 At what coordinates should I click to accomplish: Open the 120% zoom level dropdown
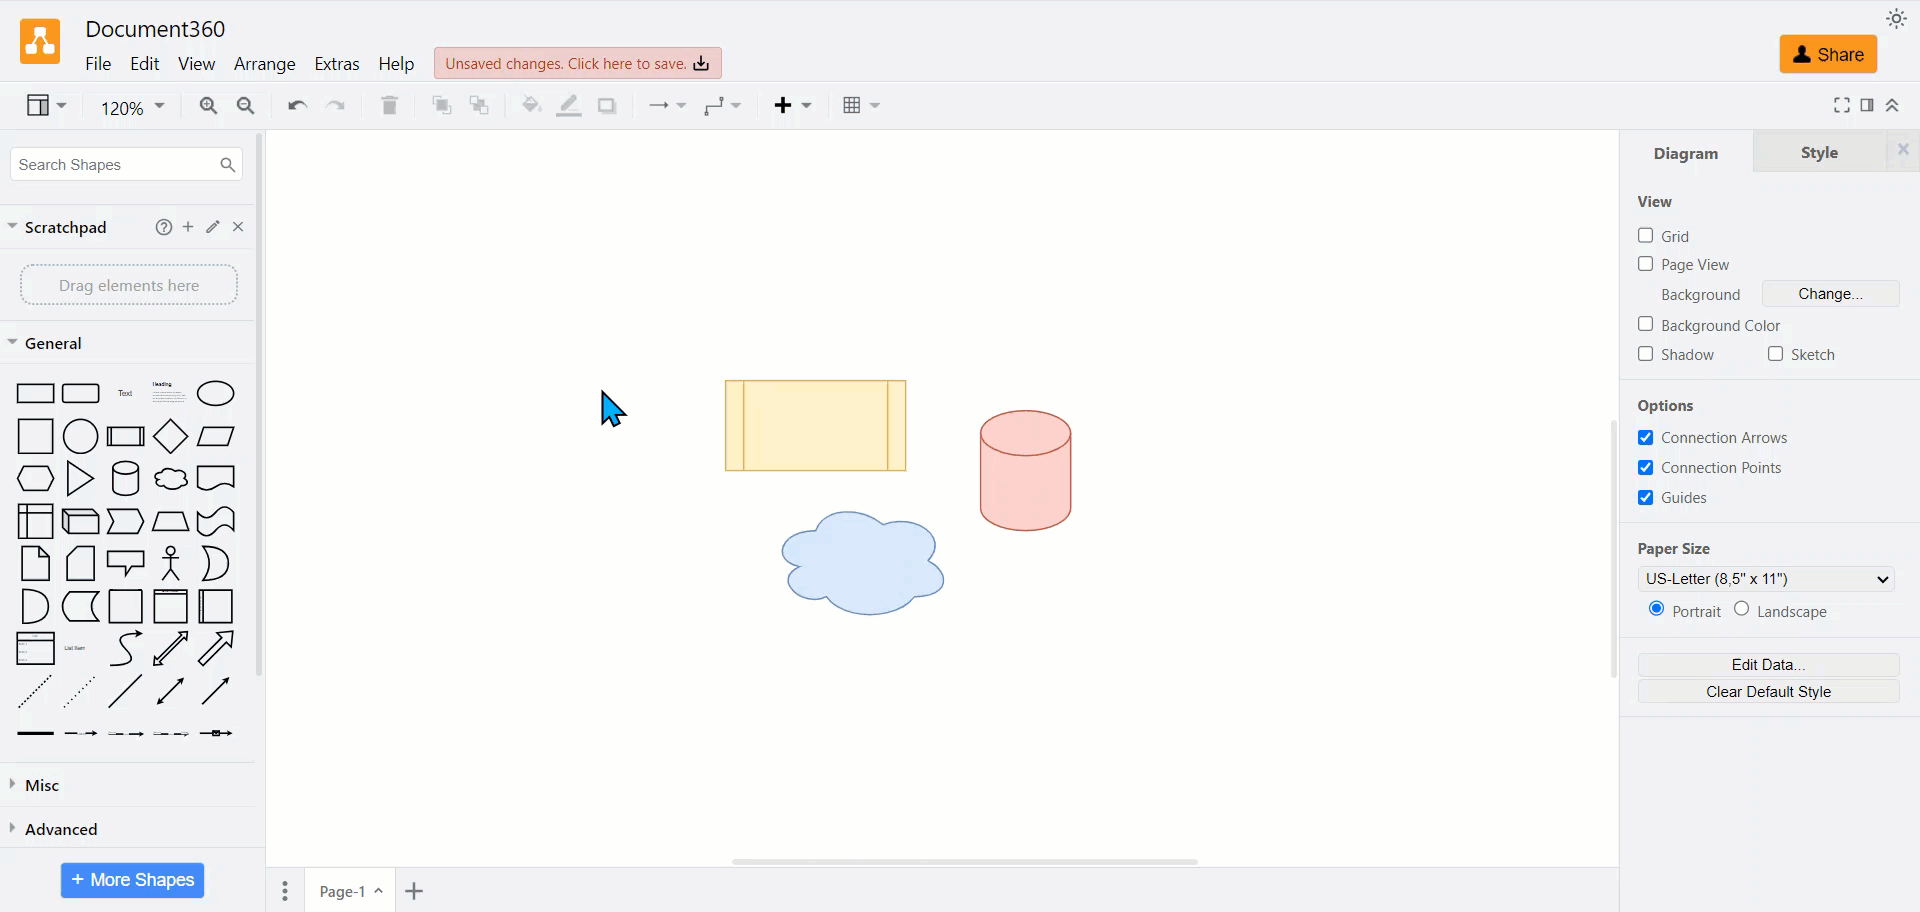point(132,108)
